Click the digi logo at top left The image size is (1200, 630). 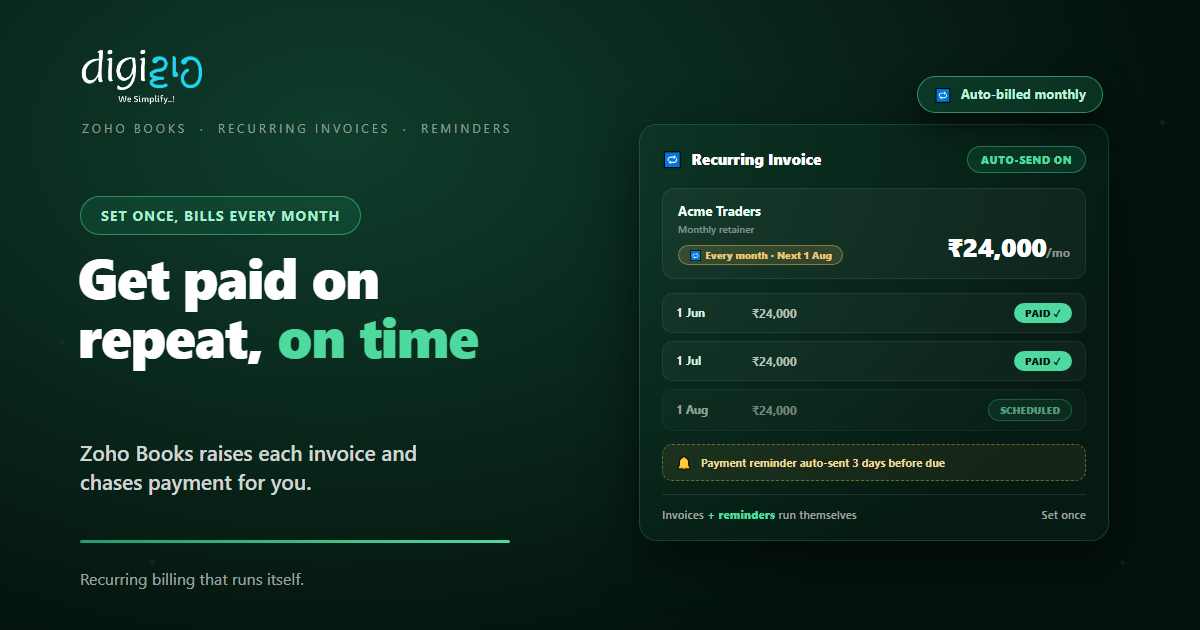coord(142,70)
